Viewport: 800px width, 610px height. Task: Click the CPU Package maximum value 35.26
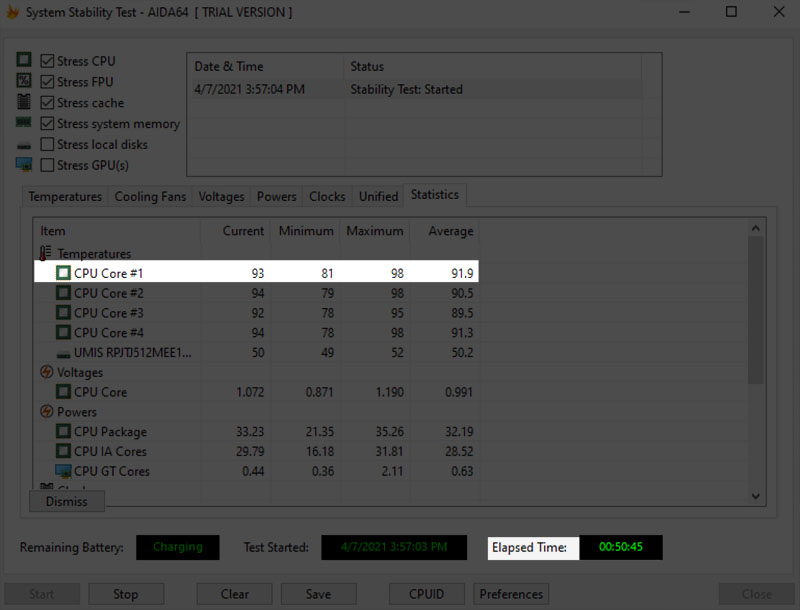point(389,431)
